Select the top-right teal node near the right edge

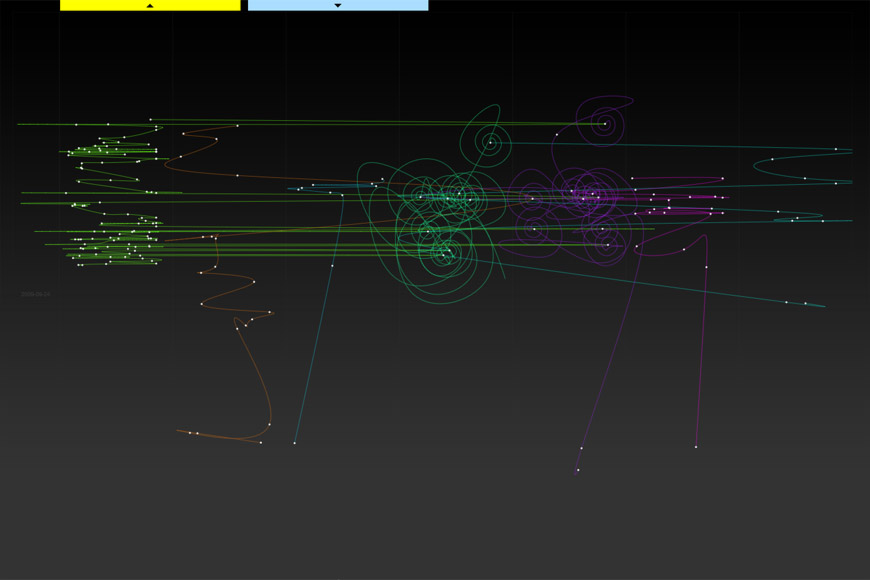click(836, 149)
